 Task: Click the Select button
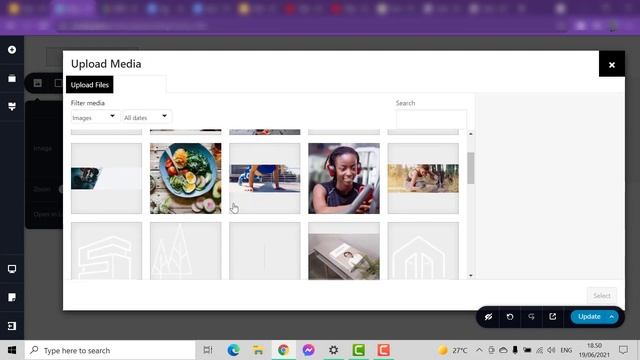pos(602,296)
